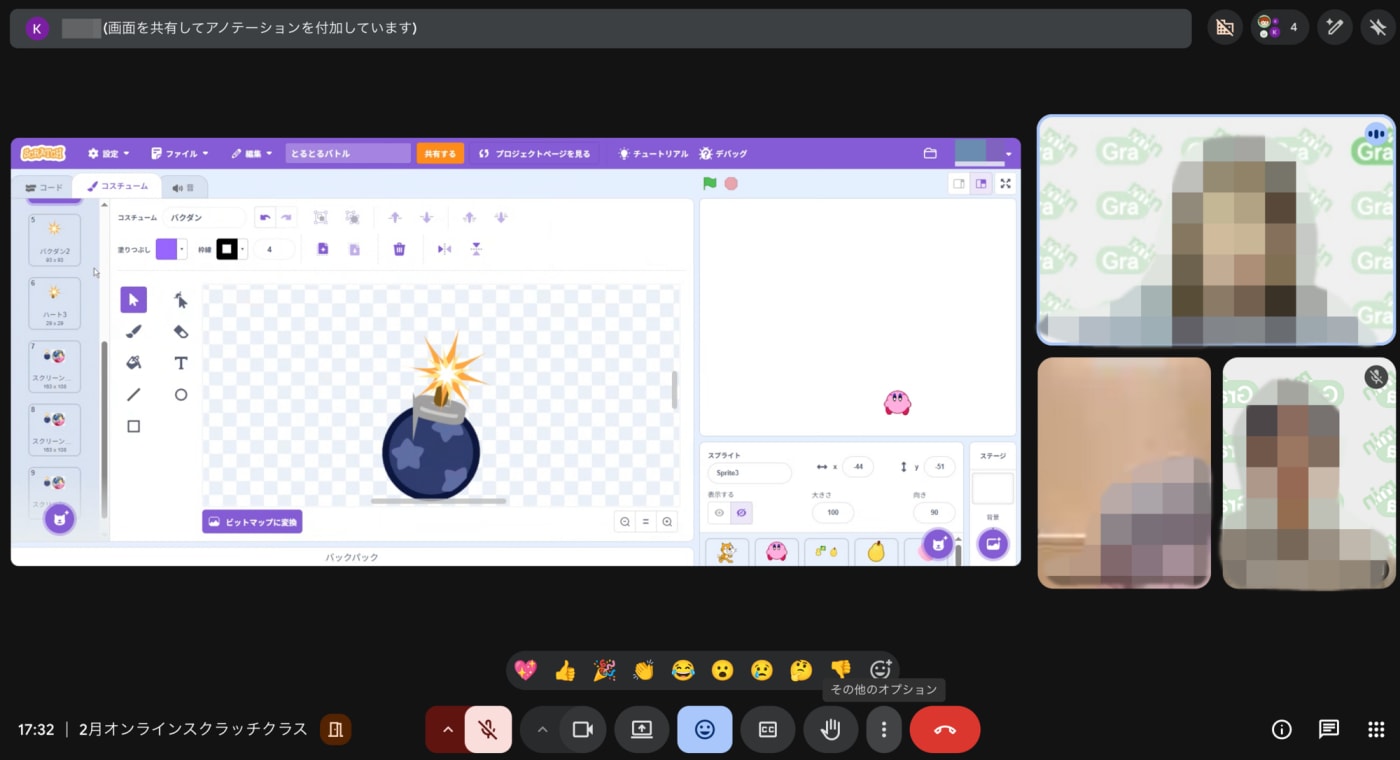Image resolution: width=1400 pixels, height=760 pixels.
Task: Choose the Text tool
Action: point(181,363)
